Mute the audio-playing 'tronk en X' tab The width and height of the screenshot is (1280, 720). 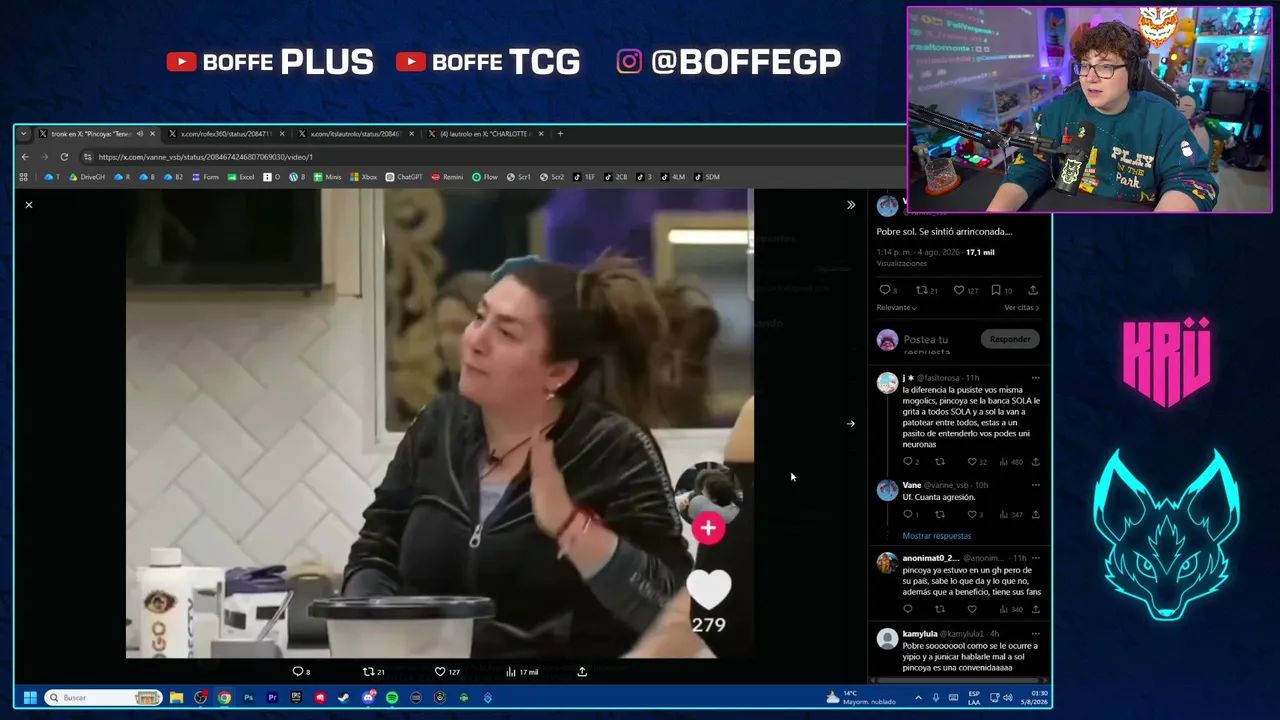(140, 134)
